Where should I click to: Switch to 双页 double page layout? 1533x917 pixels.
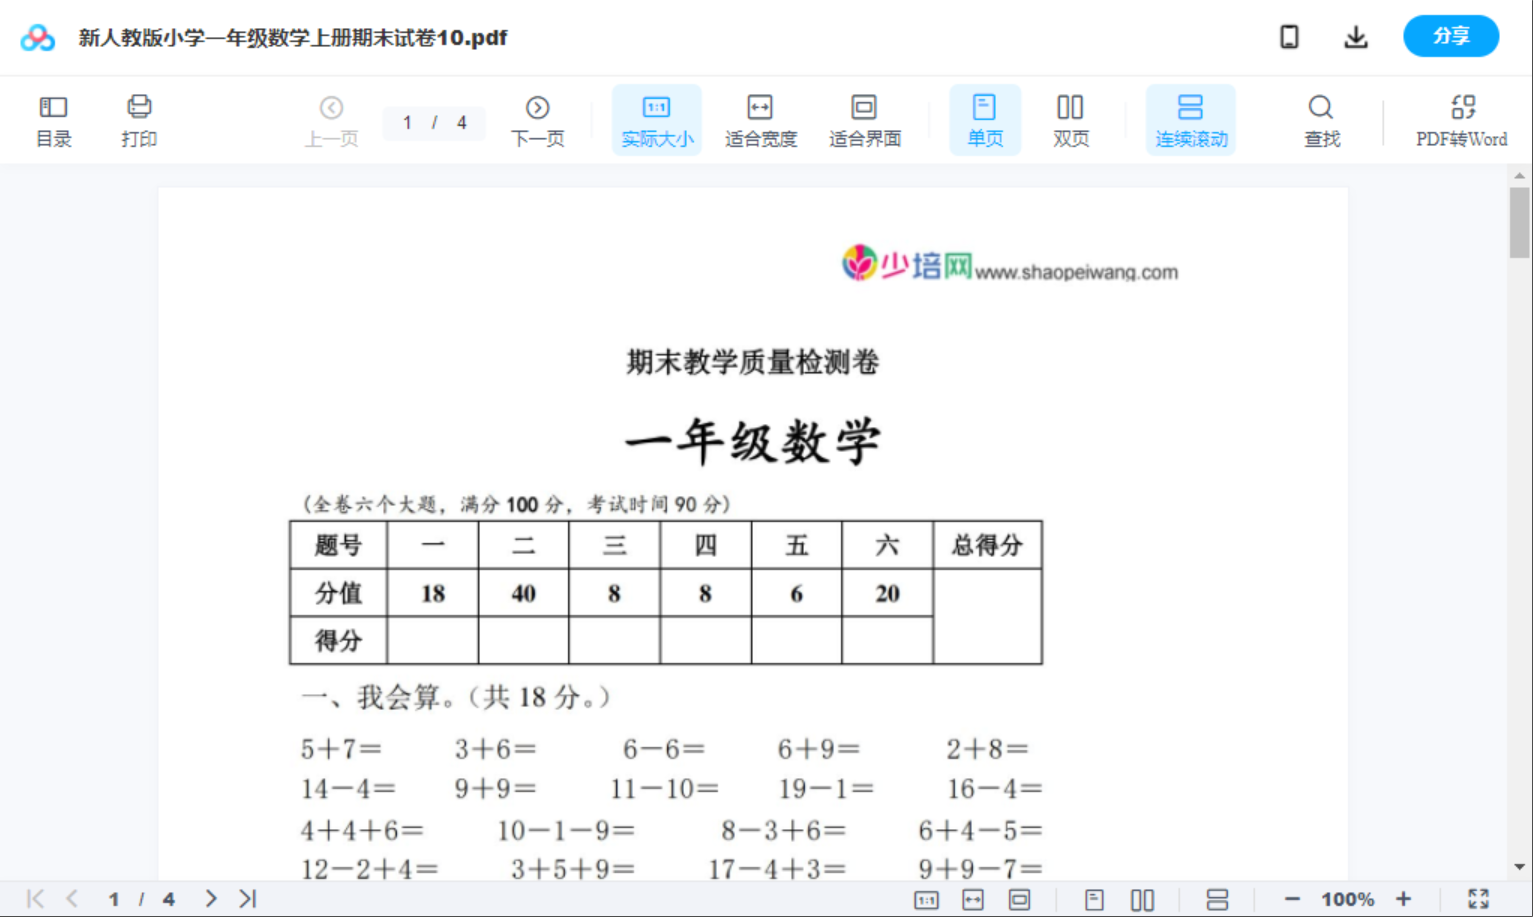tap(1070, 119)
